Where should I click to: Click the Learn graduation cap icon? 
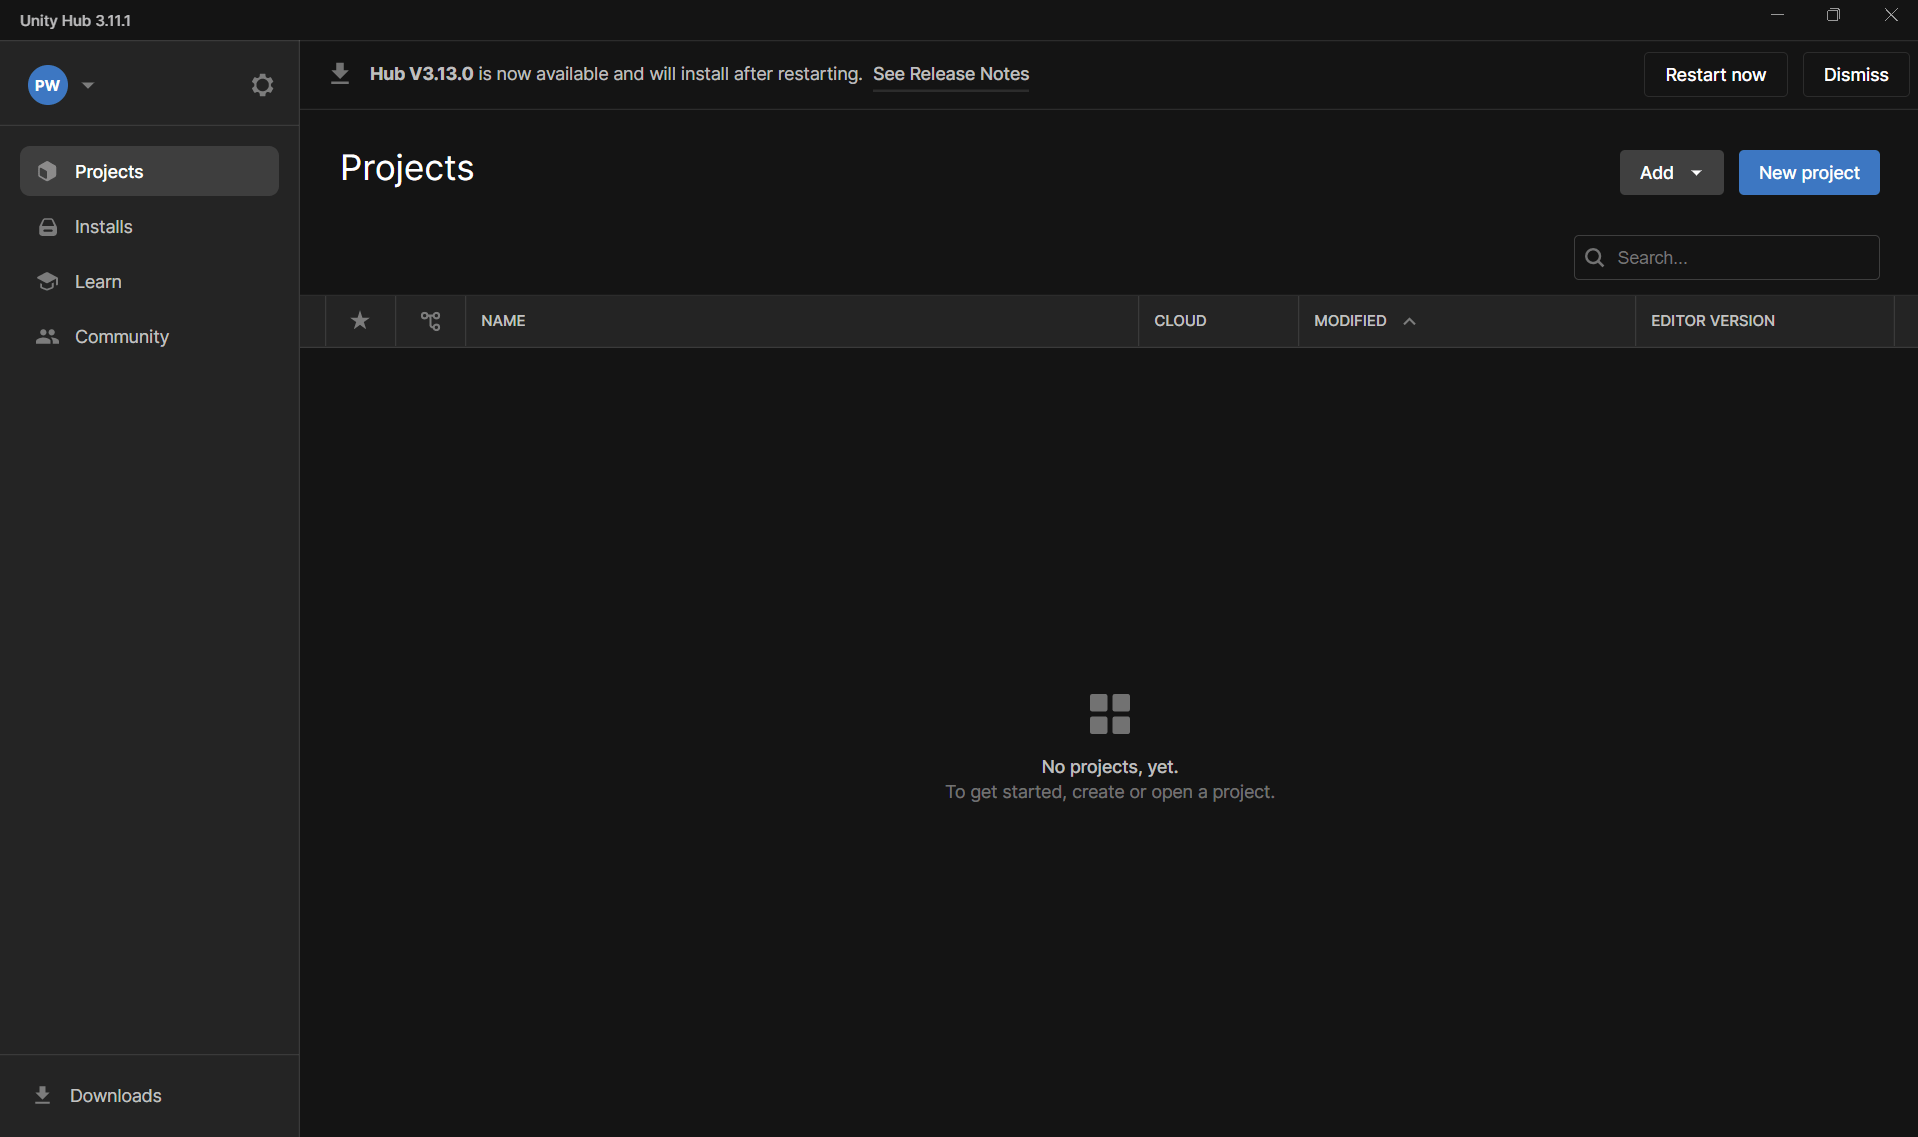[47, 281]
